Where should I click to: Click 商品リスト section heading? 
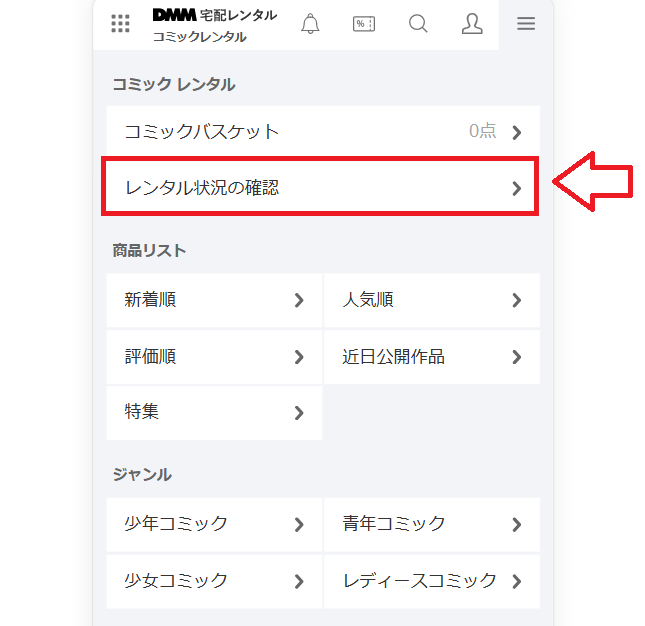pos(149,250)
